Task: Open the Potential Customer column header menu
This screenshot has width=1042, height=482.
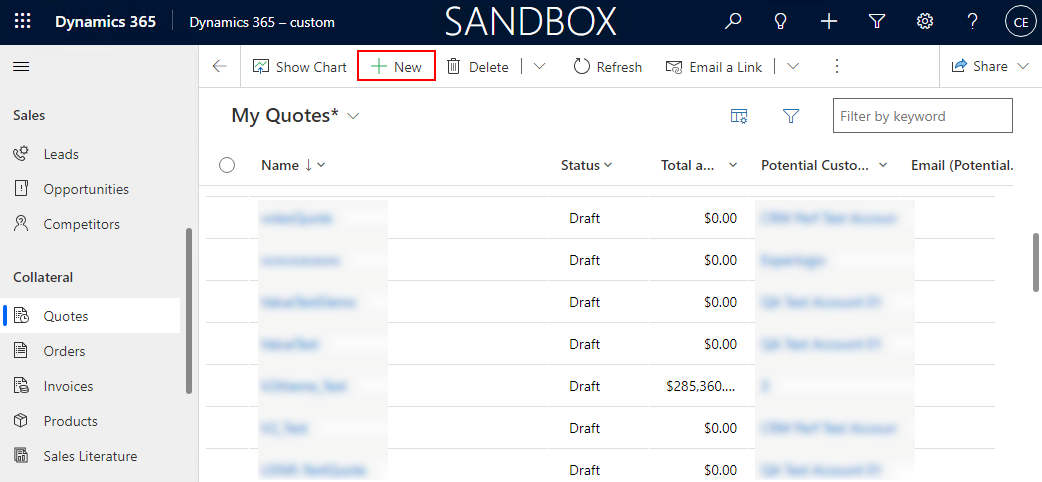Action: click(x=824, y=165)
